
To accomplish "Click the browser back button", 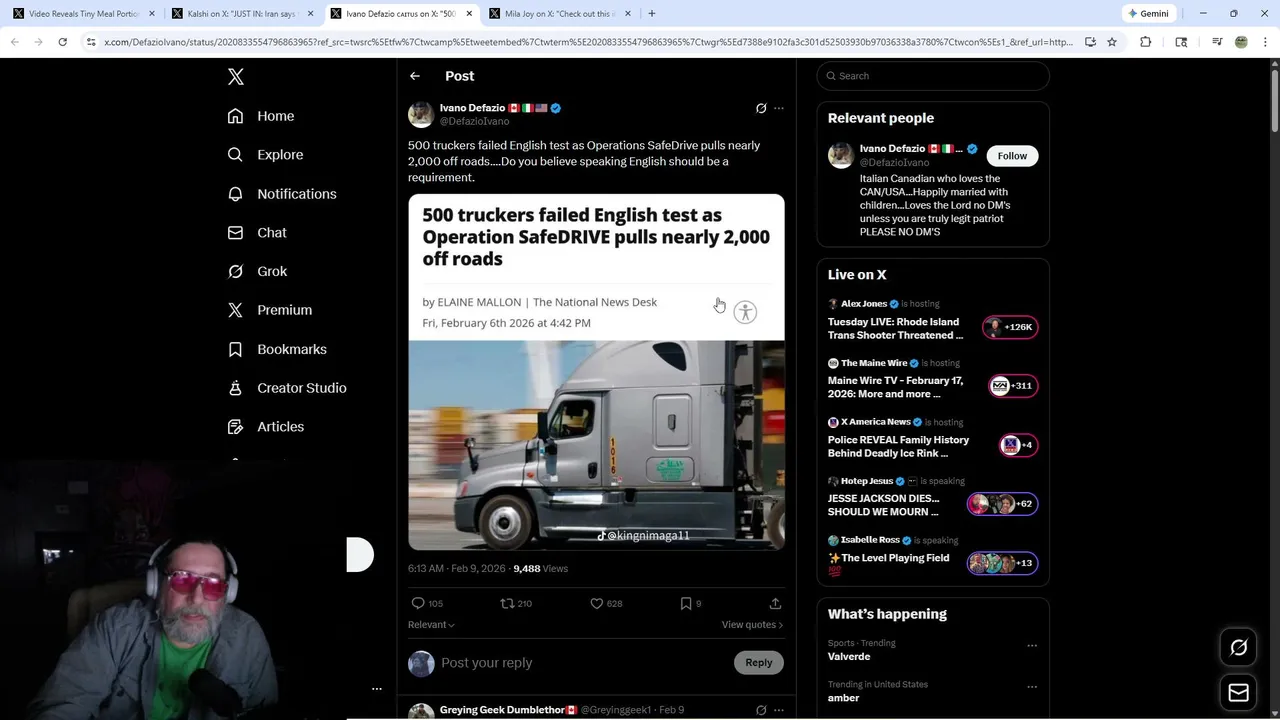I will 15,42.
